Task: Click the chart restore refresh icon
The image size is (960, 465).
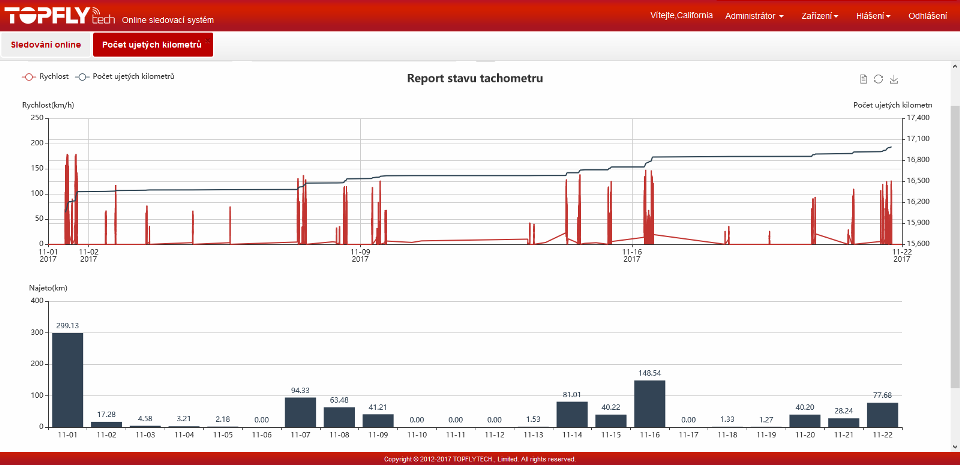Action: pos(878,80)
